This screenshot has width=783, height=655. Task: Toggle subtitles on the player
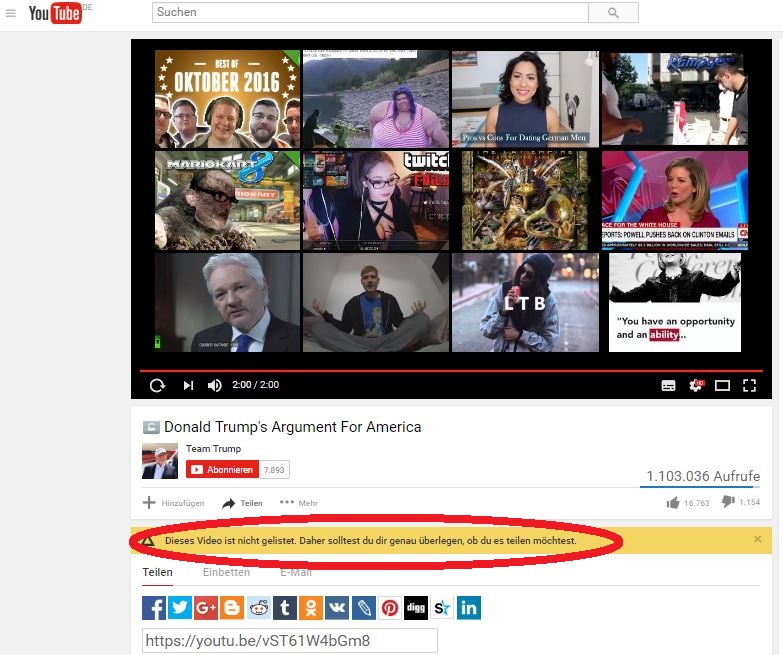669,385
